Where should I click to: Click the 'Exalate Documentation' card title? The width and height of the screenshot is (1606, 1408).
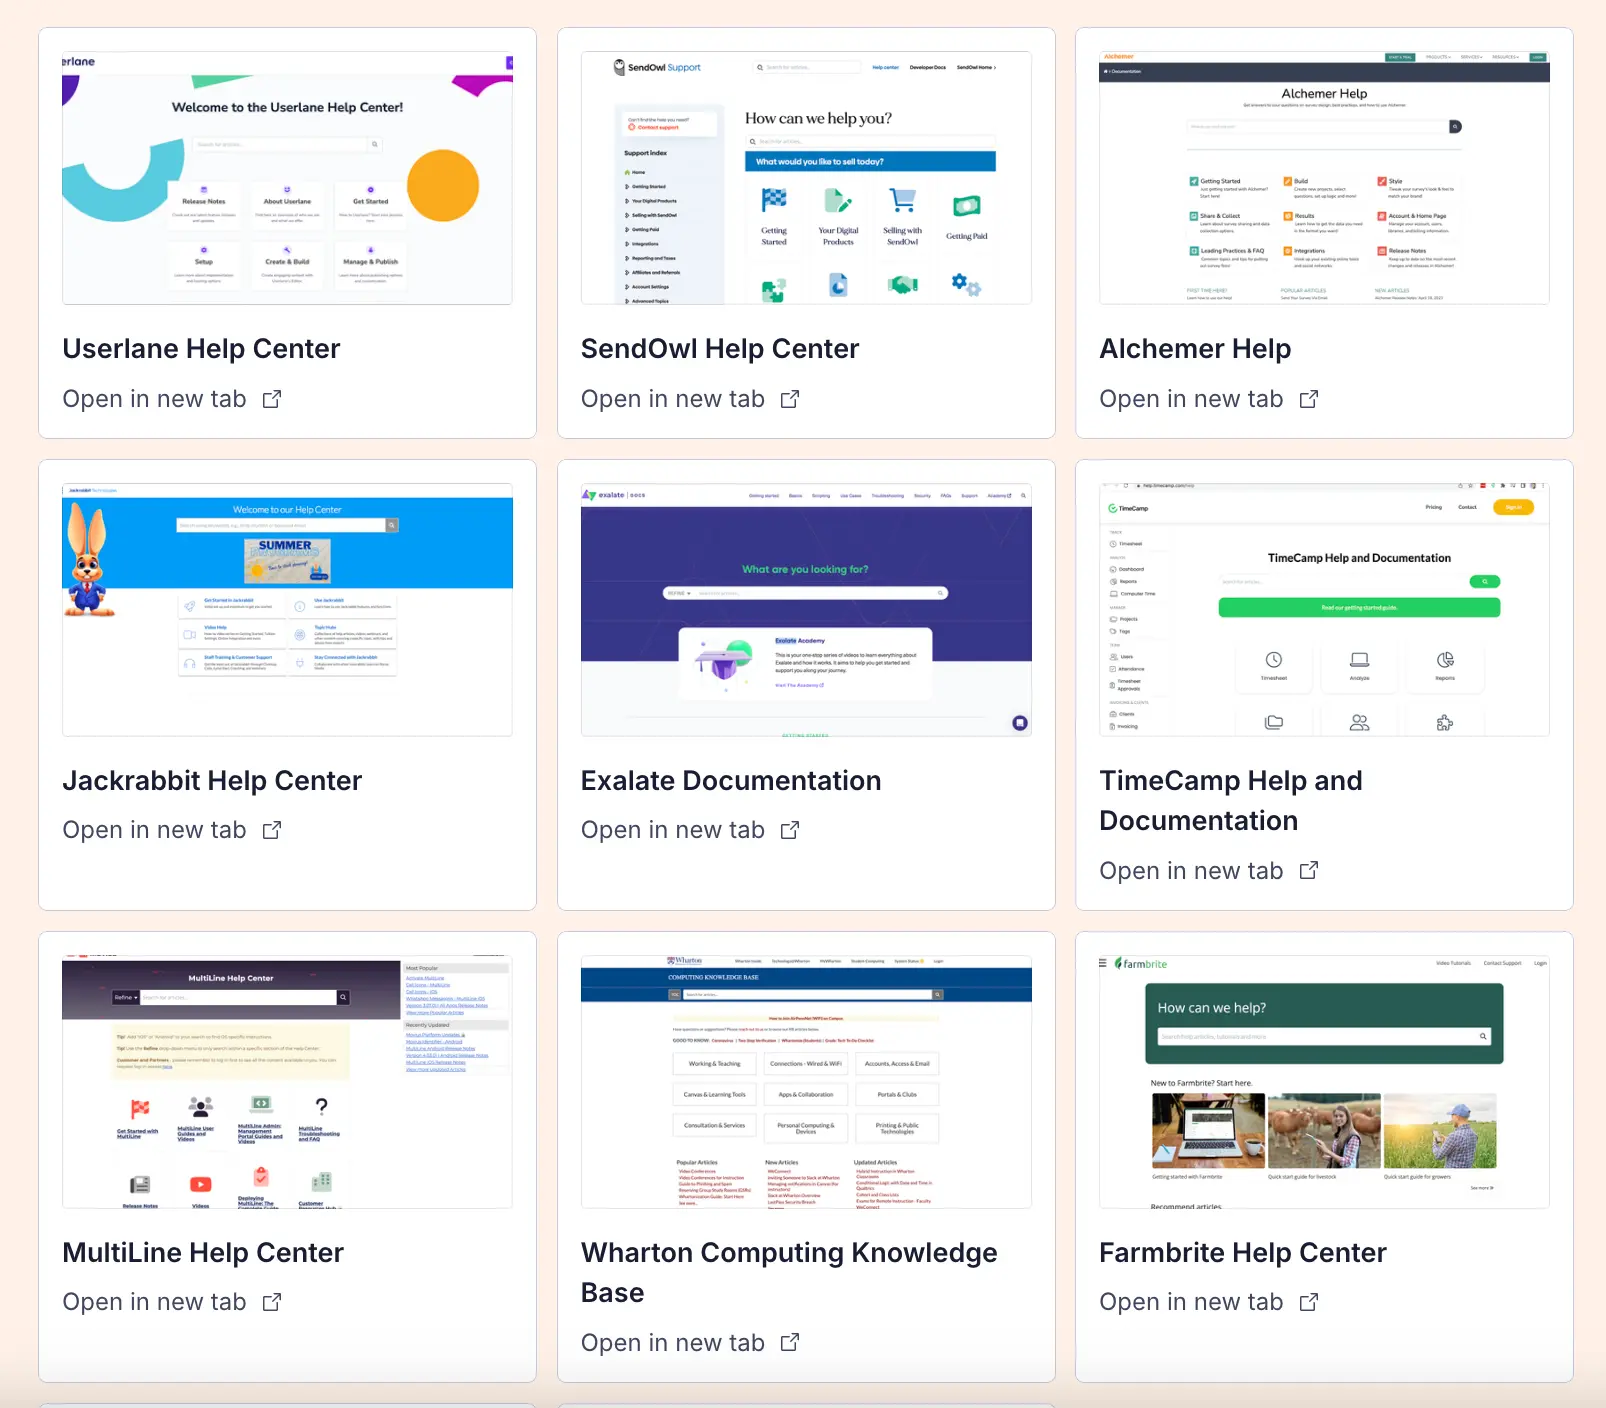pyautogui.click(x=731, y=781)
